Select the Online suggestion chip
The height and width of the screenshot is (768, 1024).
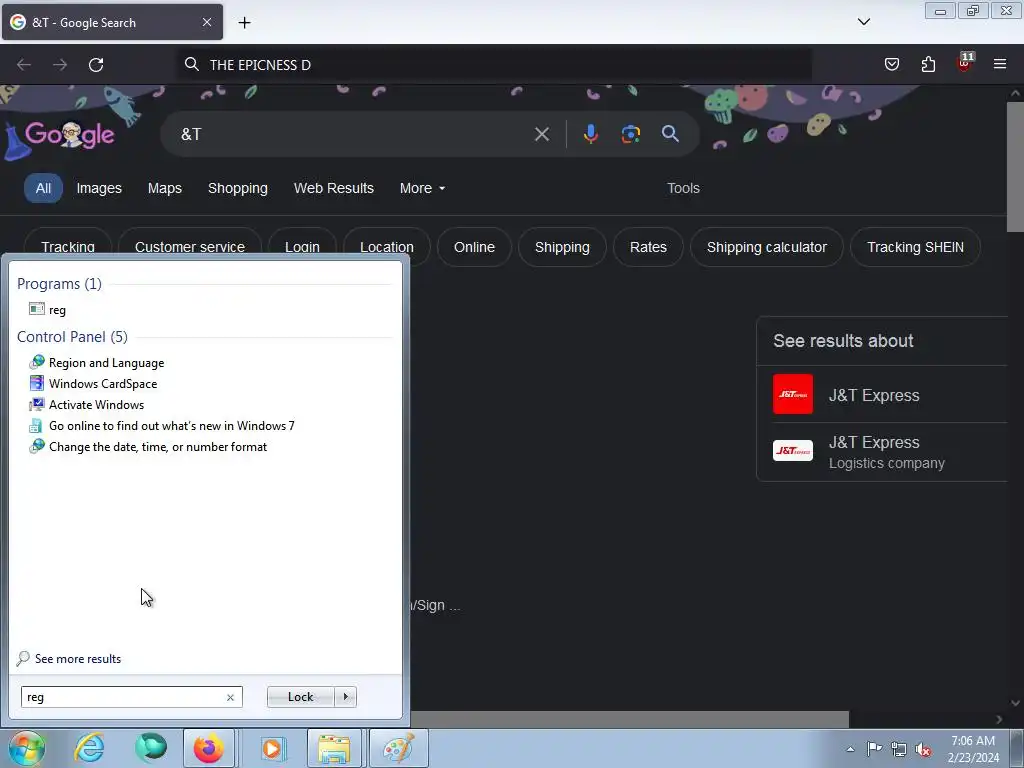(x=474, y=247)
